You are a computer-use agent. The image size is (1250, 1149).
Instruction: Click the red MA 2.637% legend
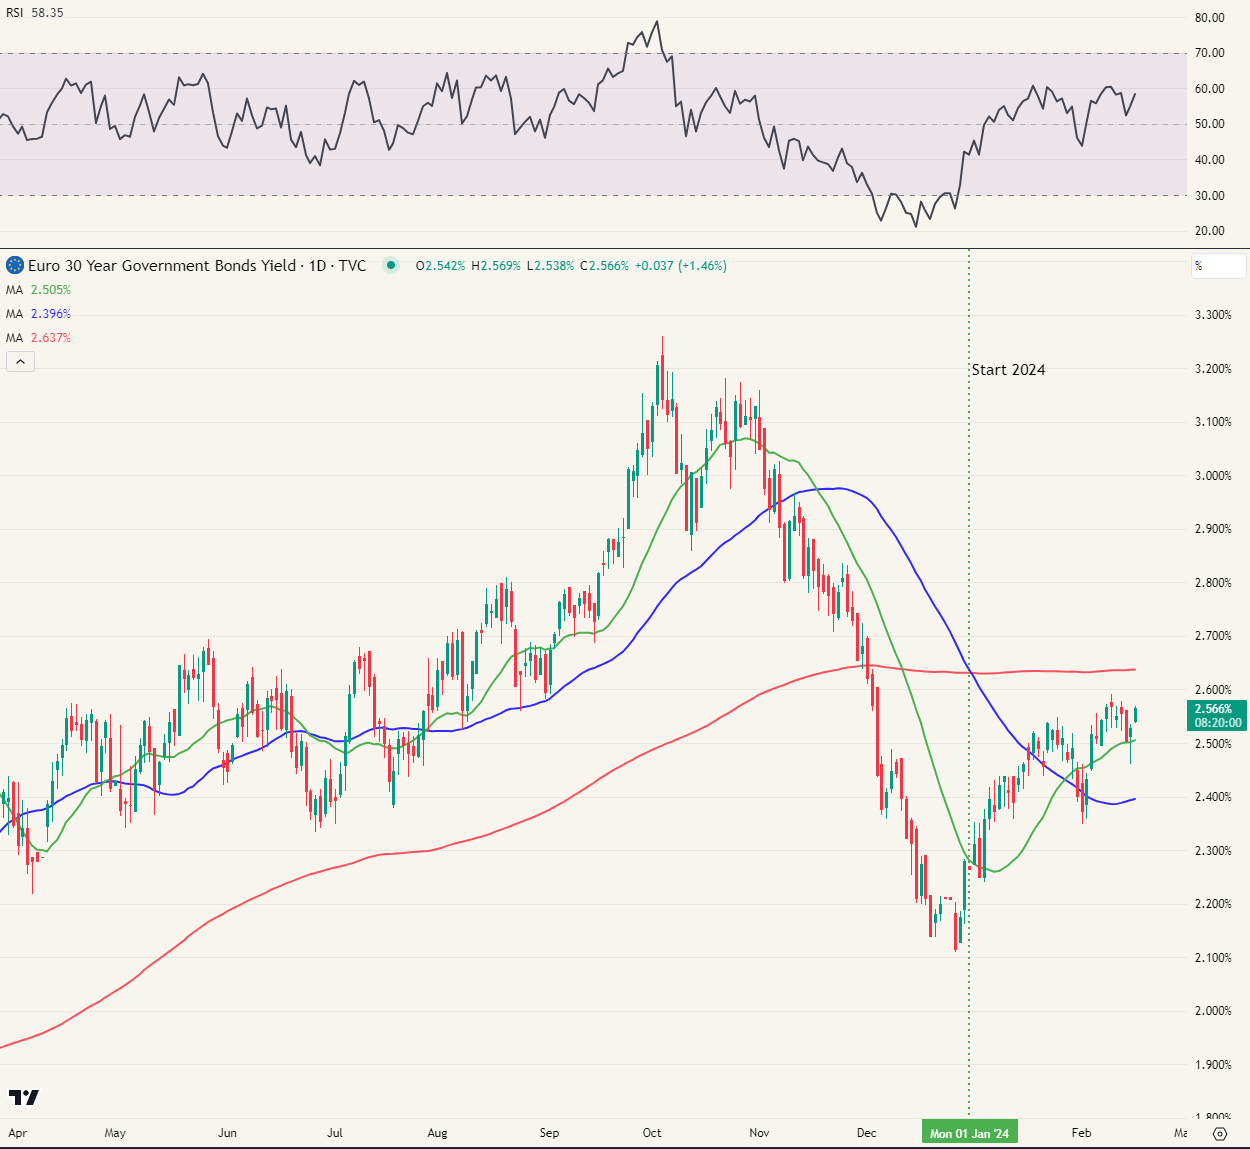click(38, 338)
